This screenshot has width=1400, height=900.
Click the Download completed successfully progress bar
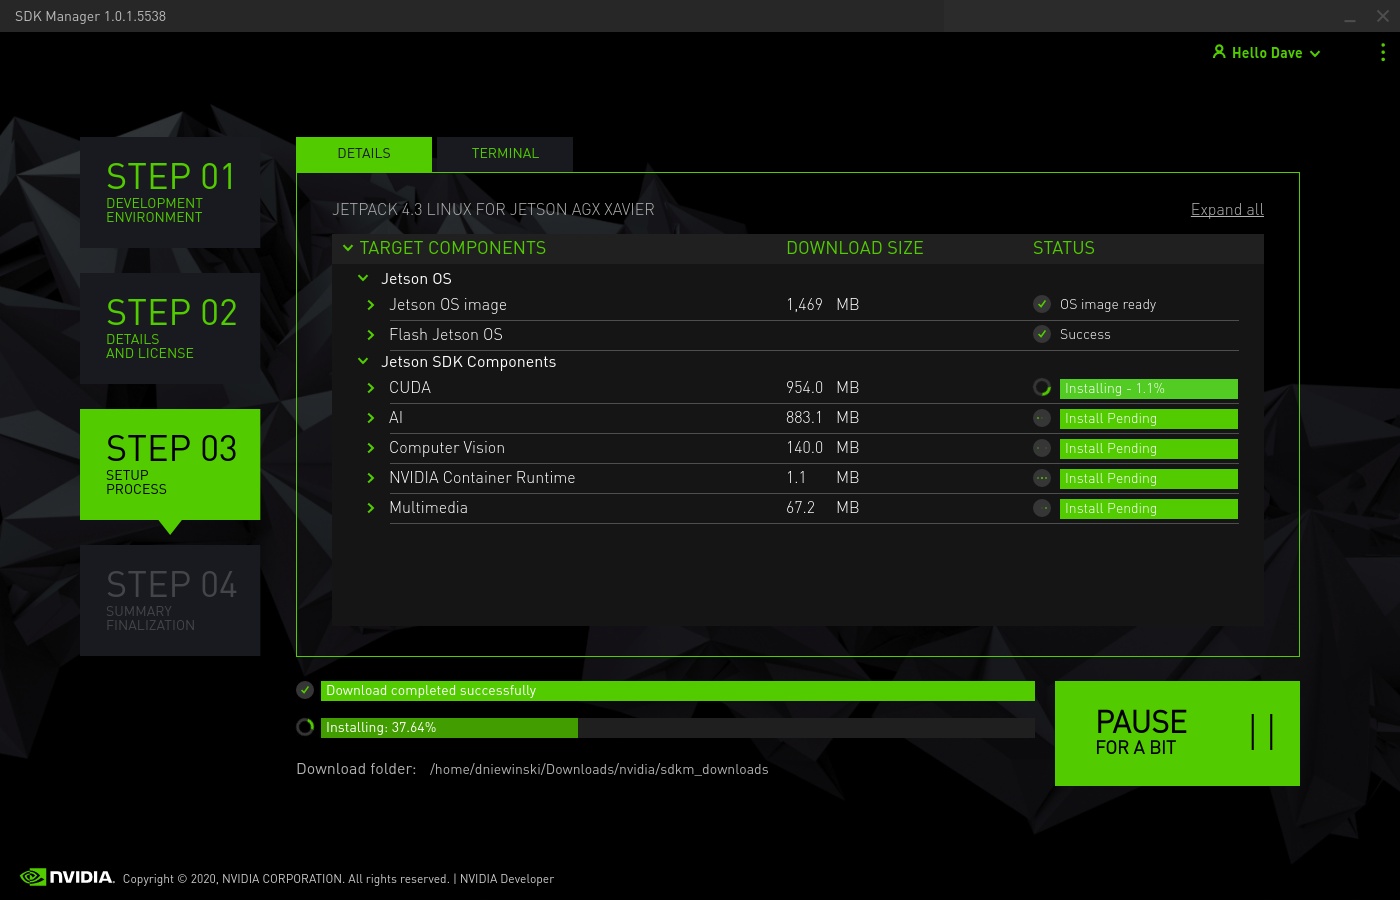pos(678,690)
